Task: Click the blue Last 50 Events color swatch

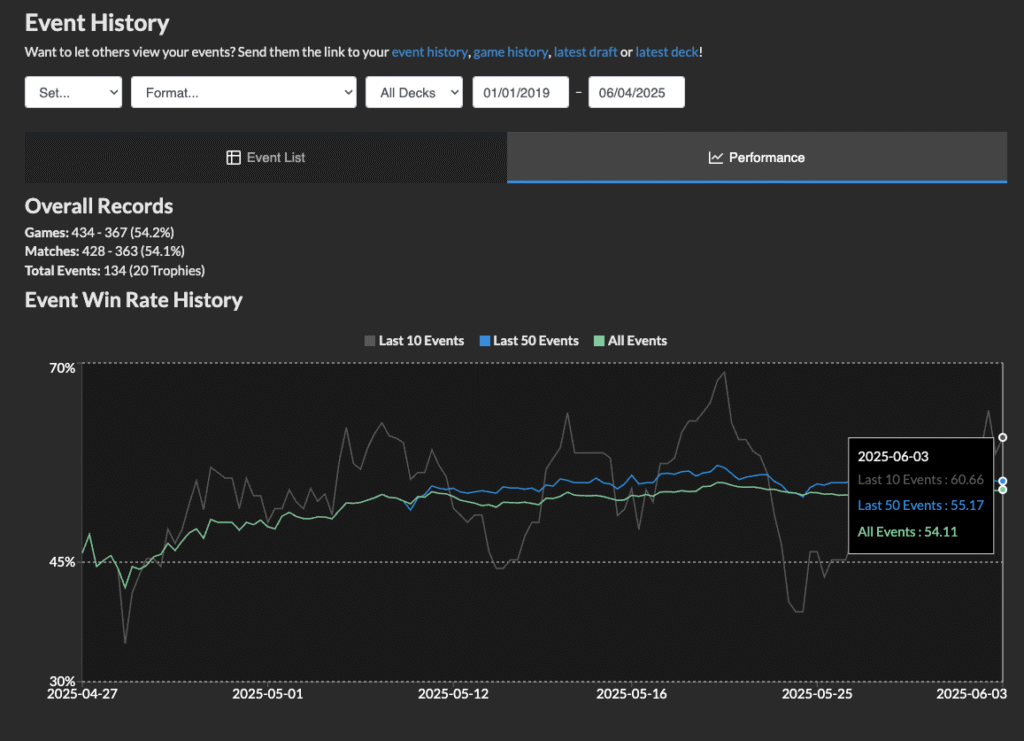Action: [485, 341]
